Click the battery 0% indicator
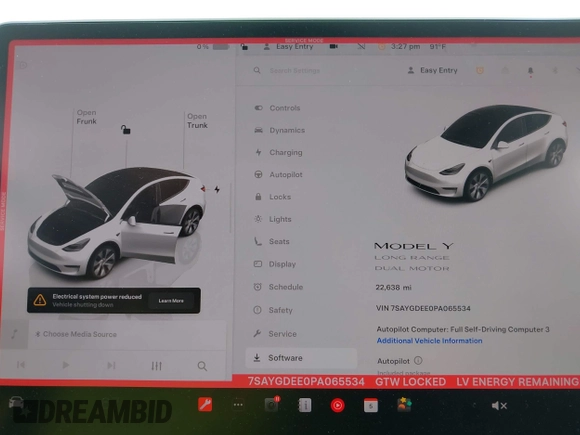This screenshot has width=580, height=435. pyautogui.click(x=213, y=47)
